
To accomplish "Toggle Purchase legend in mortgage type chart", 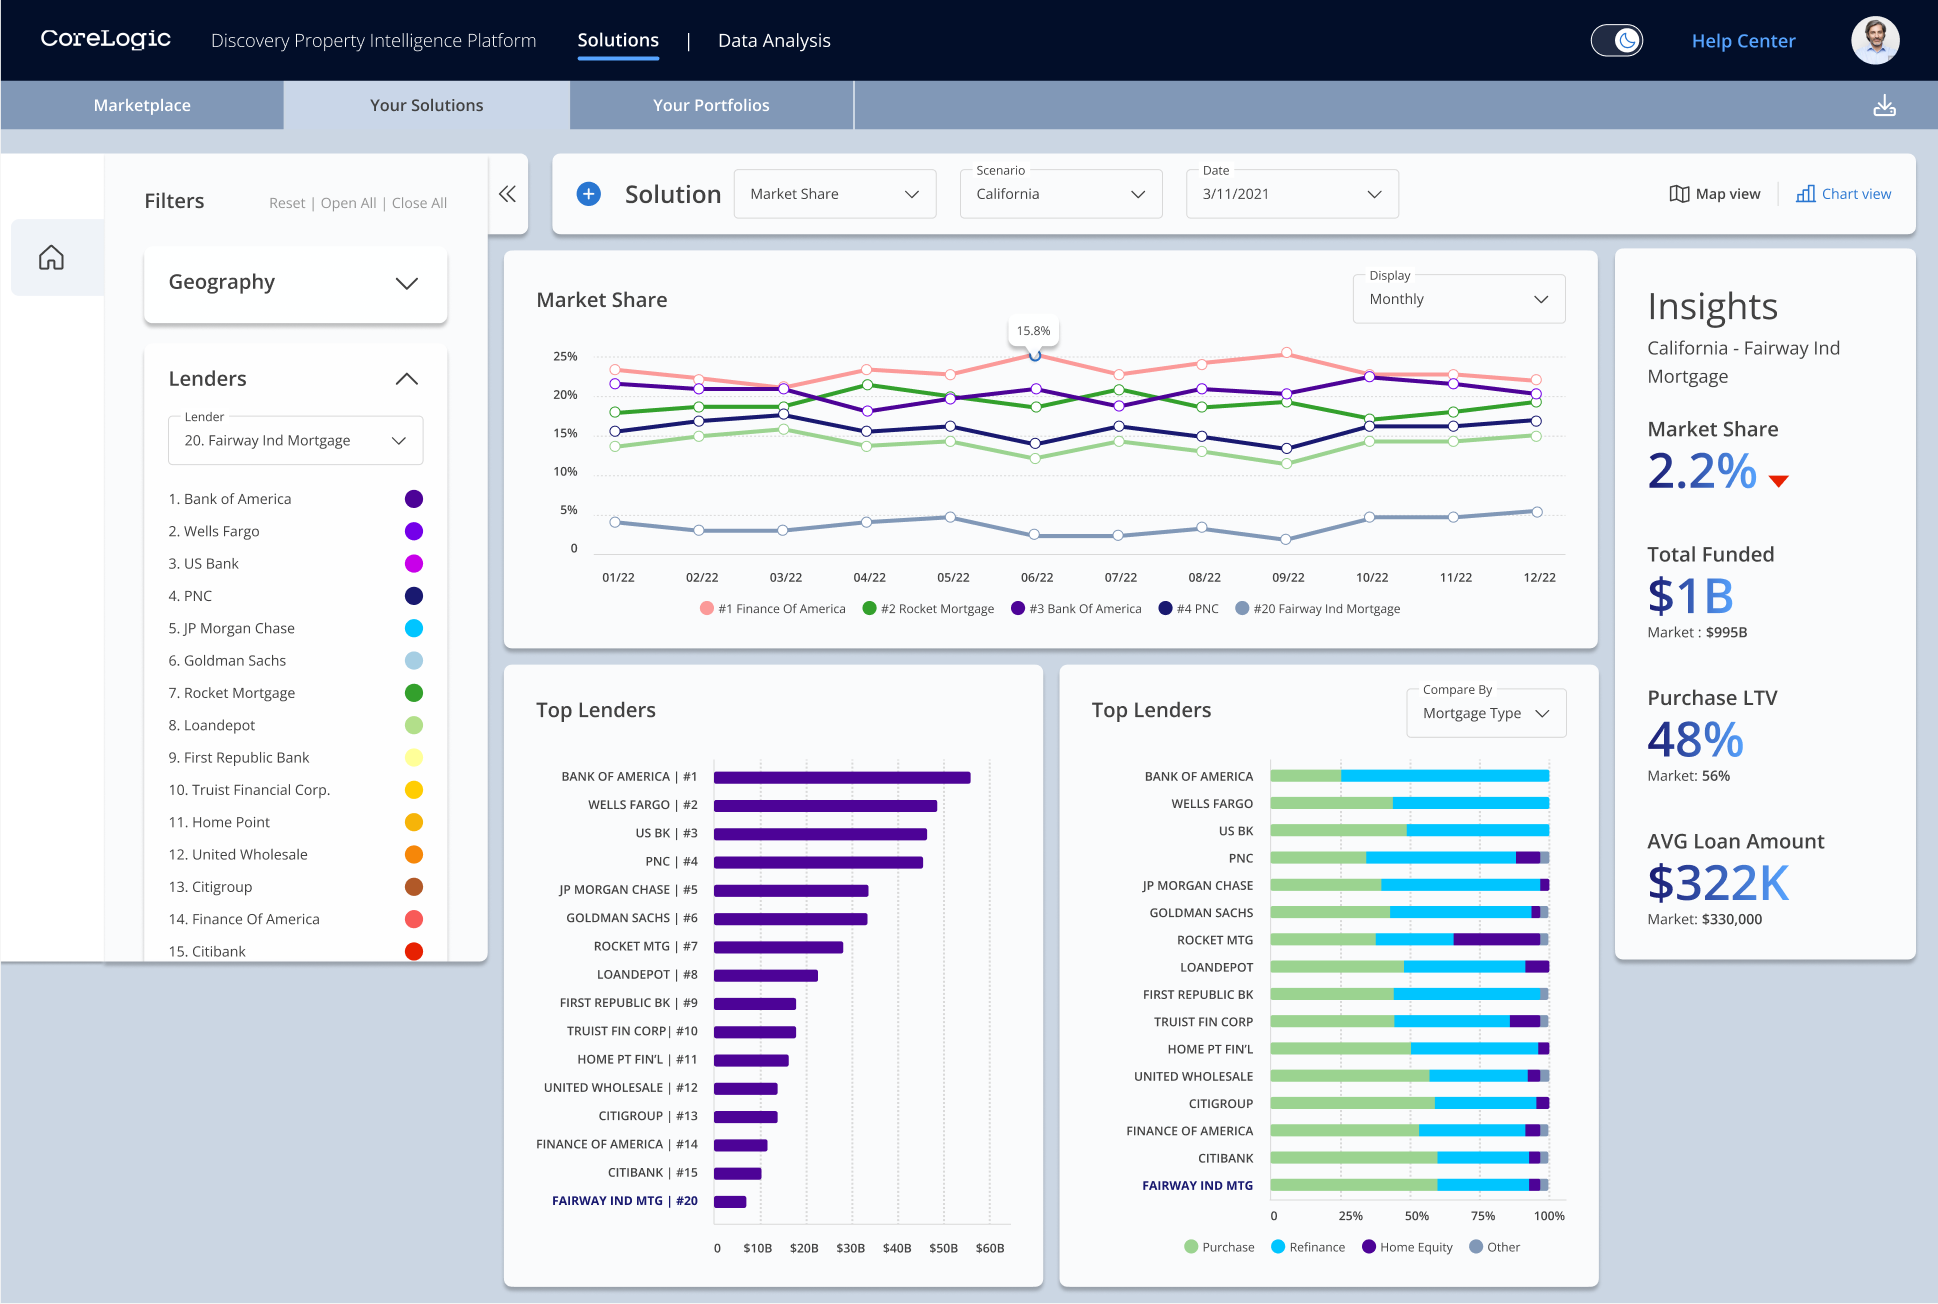I will pyautogui.click(x=1219, y=1247).
